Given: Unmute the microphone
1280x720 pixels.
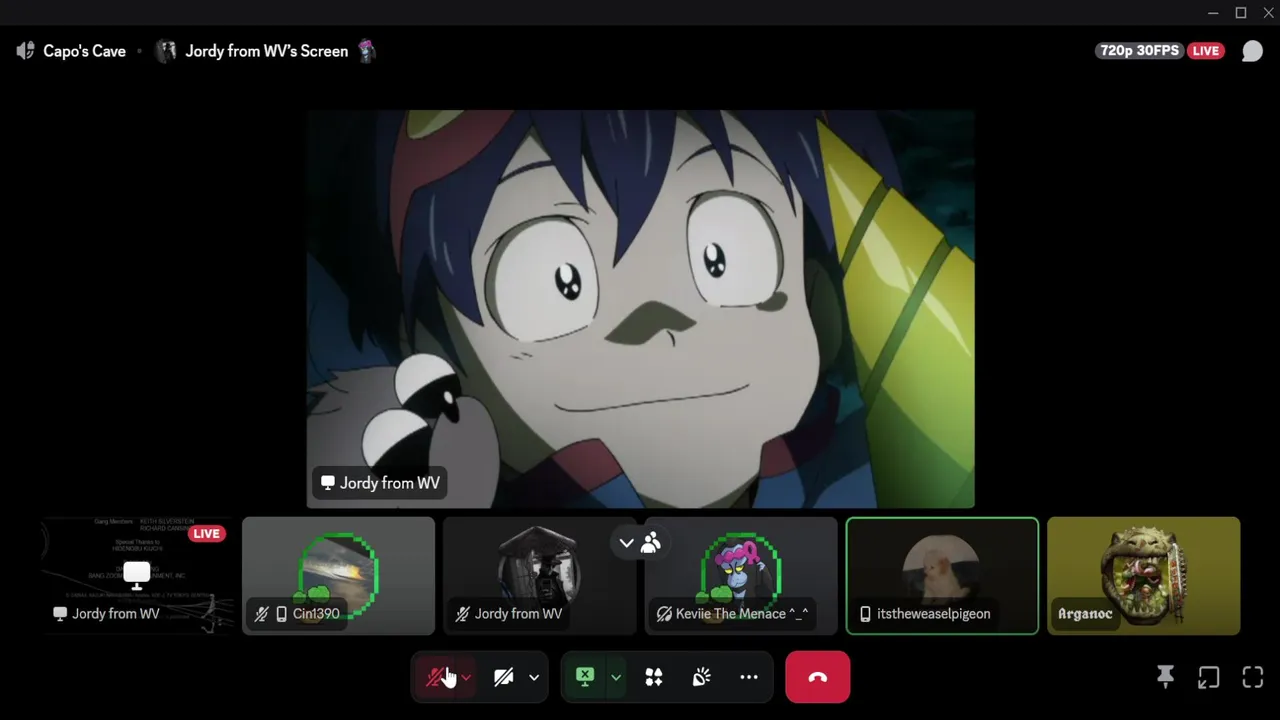Looking at the screenshot, I should point(437,677).
